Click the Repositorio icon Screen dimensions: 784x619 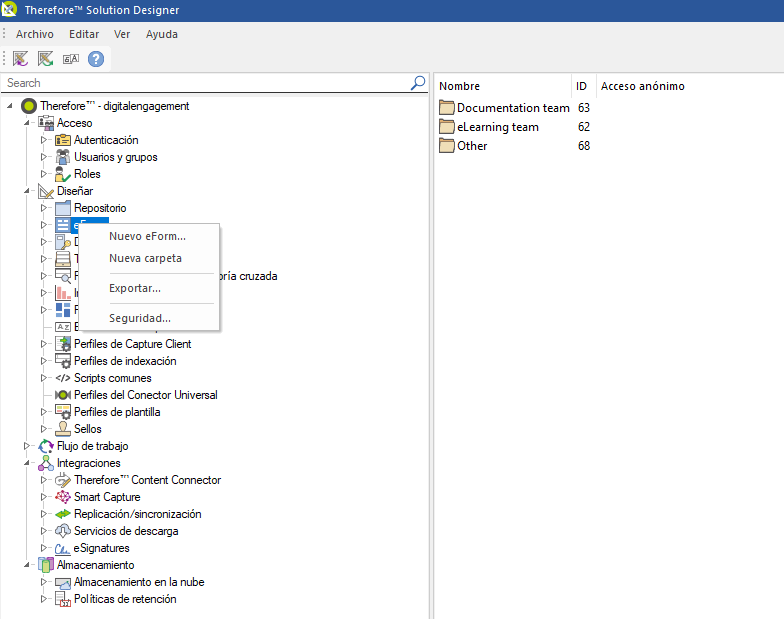pyautogui.click(x=63, y=208)
